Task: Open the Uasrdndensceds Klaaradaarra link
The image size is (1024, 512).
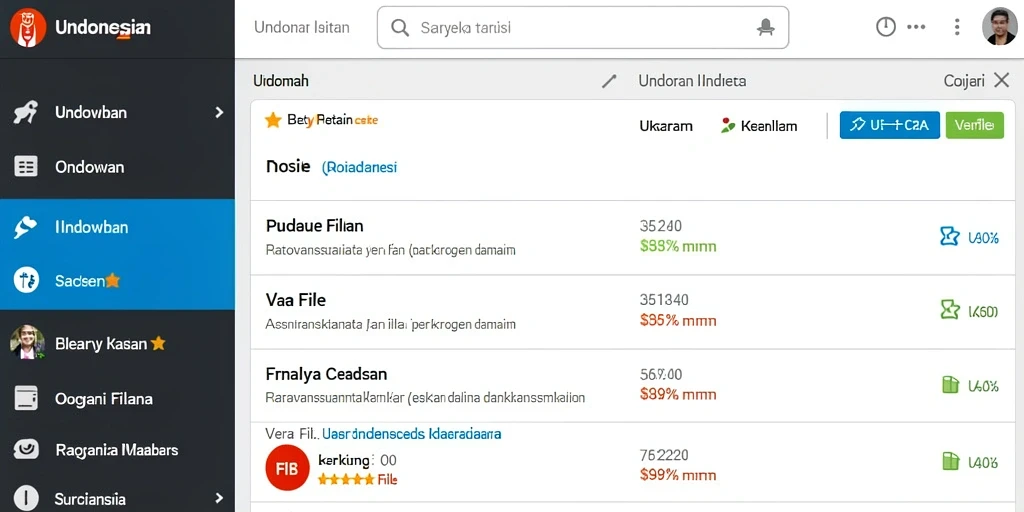Action: pos(412,433)
